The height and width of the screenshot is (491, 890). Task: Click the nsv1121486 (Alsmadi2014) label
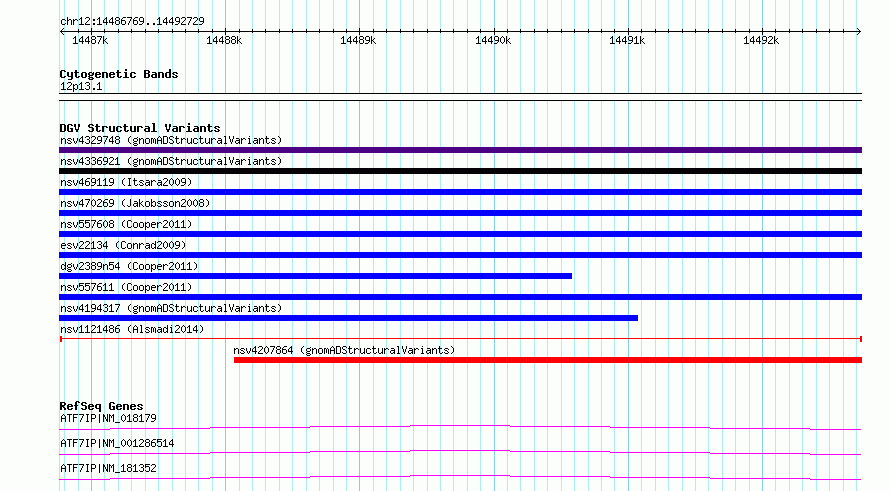[132, 329]
